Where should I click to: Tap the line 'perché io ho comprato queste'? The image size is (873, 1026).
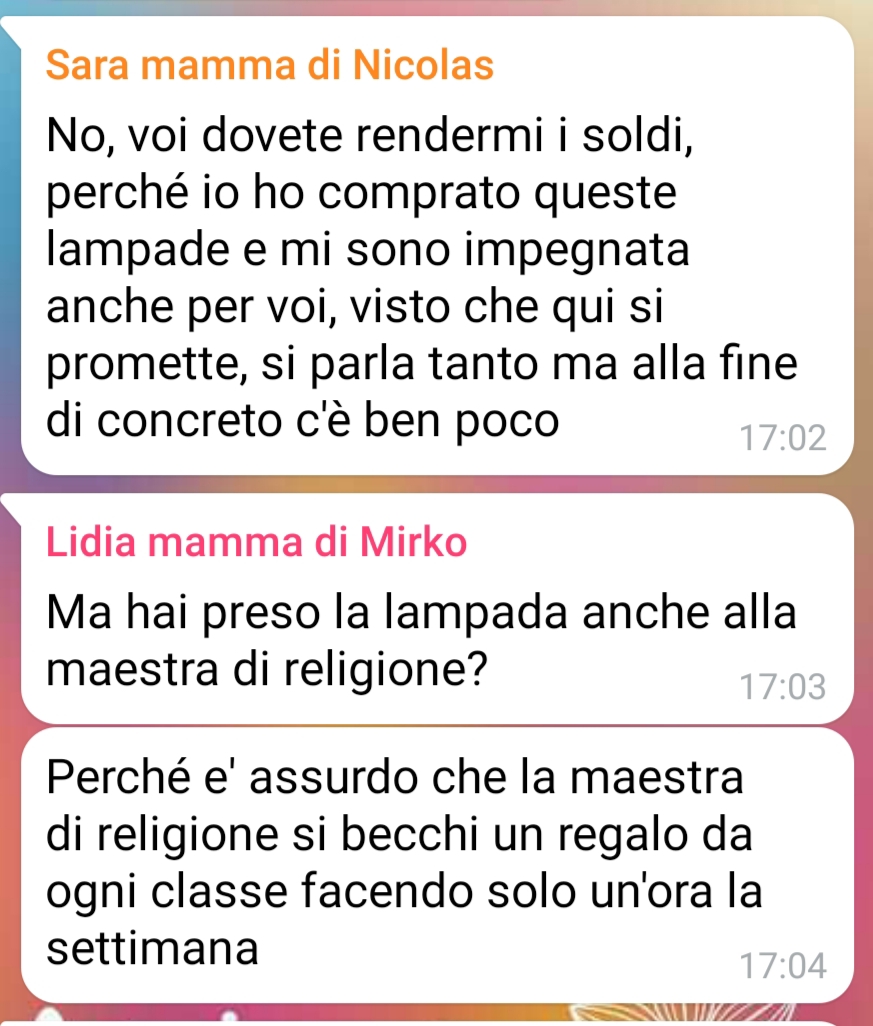point(361,194)
